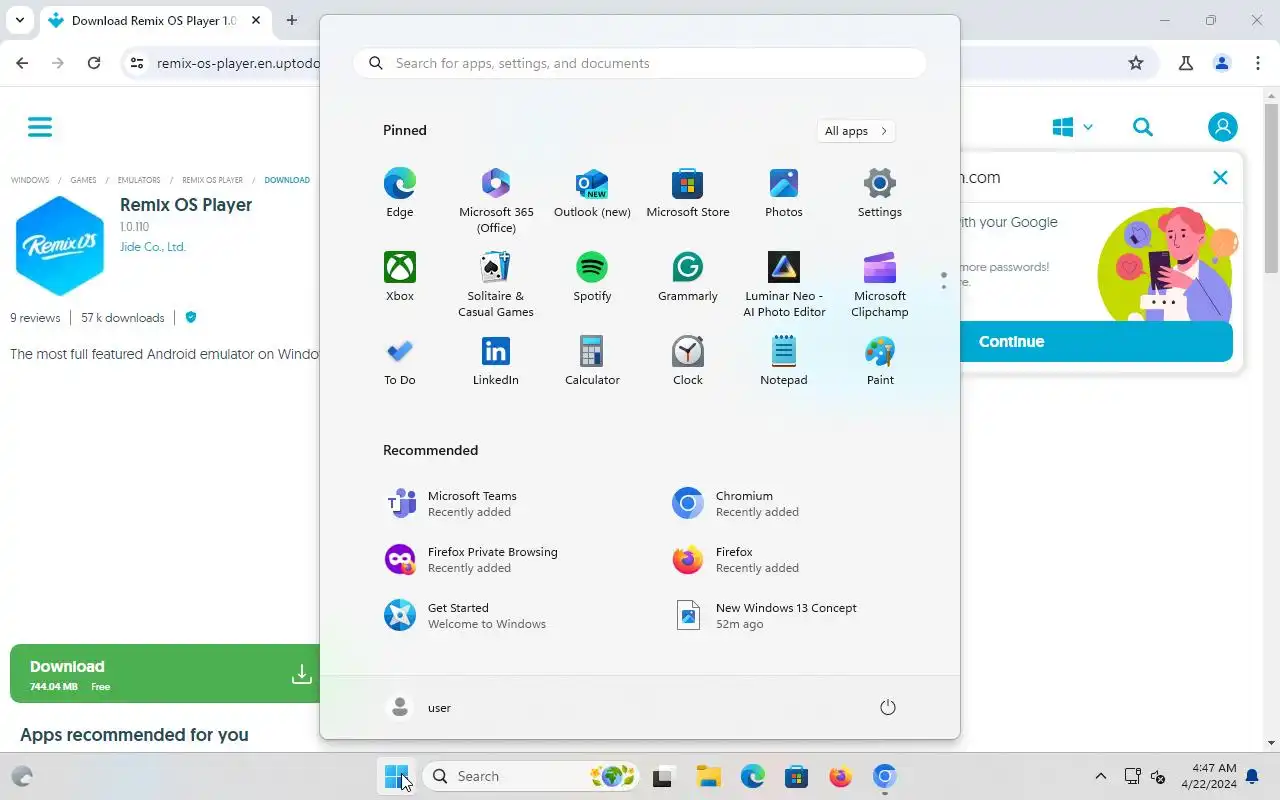Expand All apps list

[855, 131]
